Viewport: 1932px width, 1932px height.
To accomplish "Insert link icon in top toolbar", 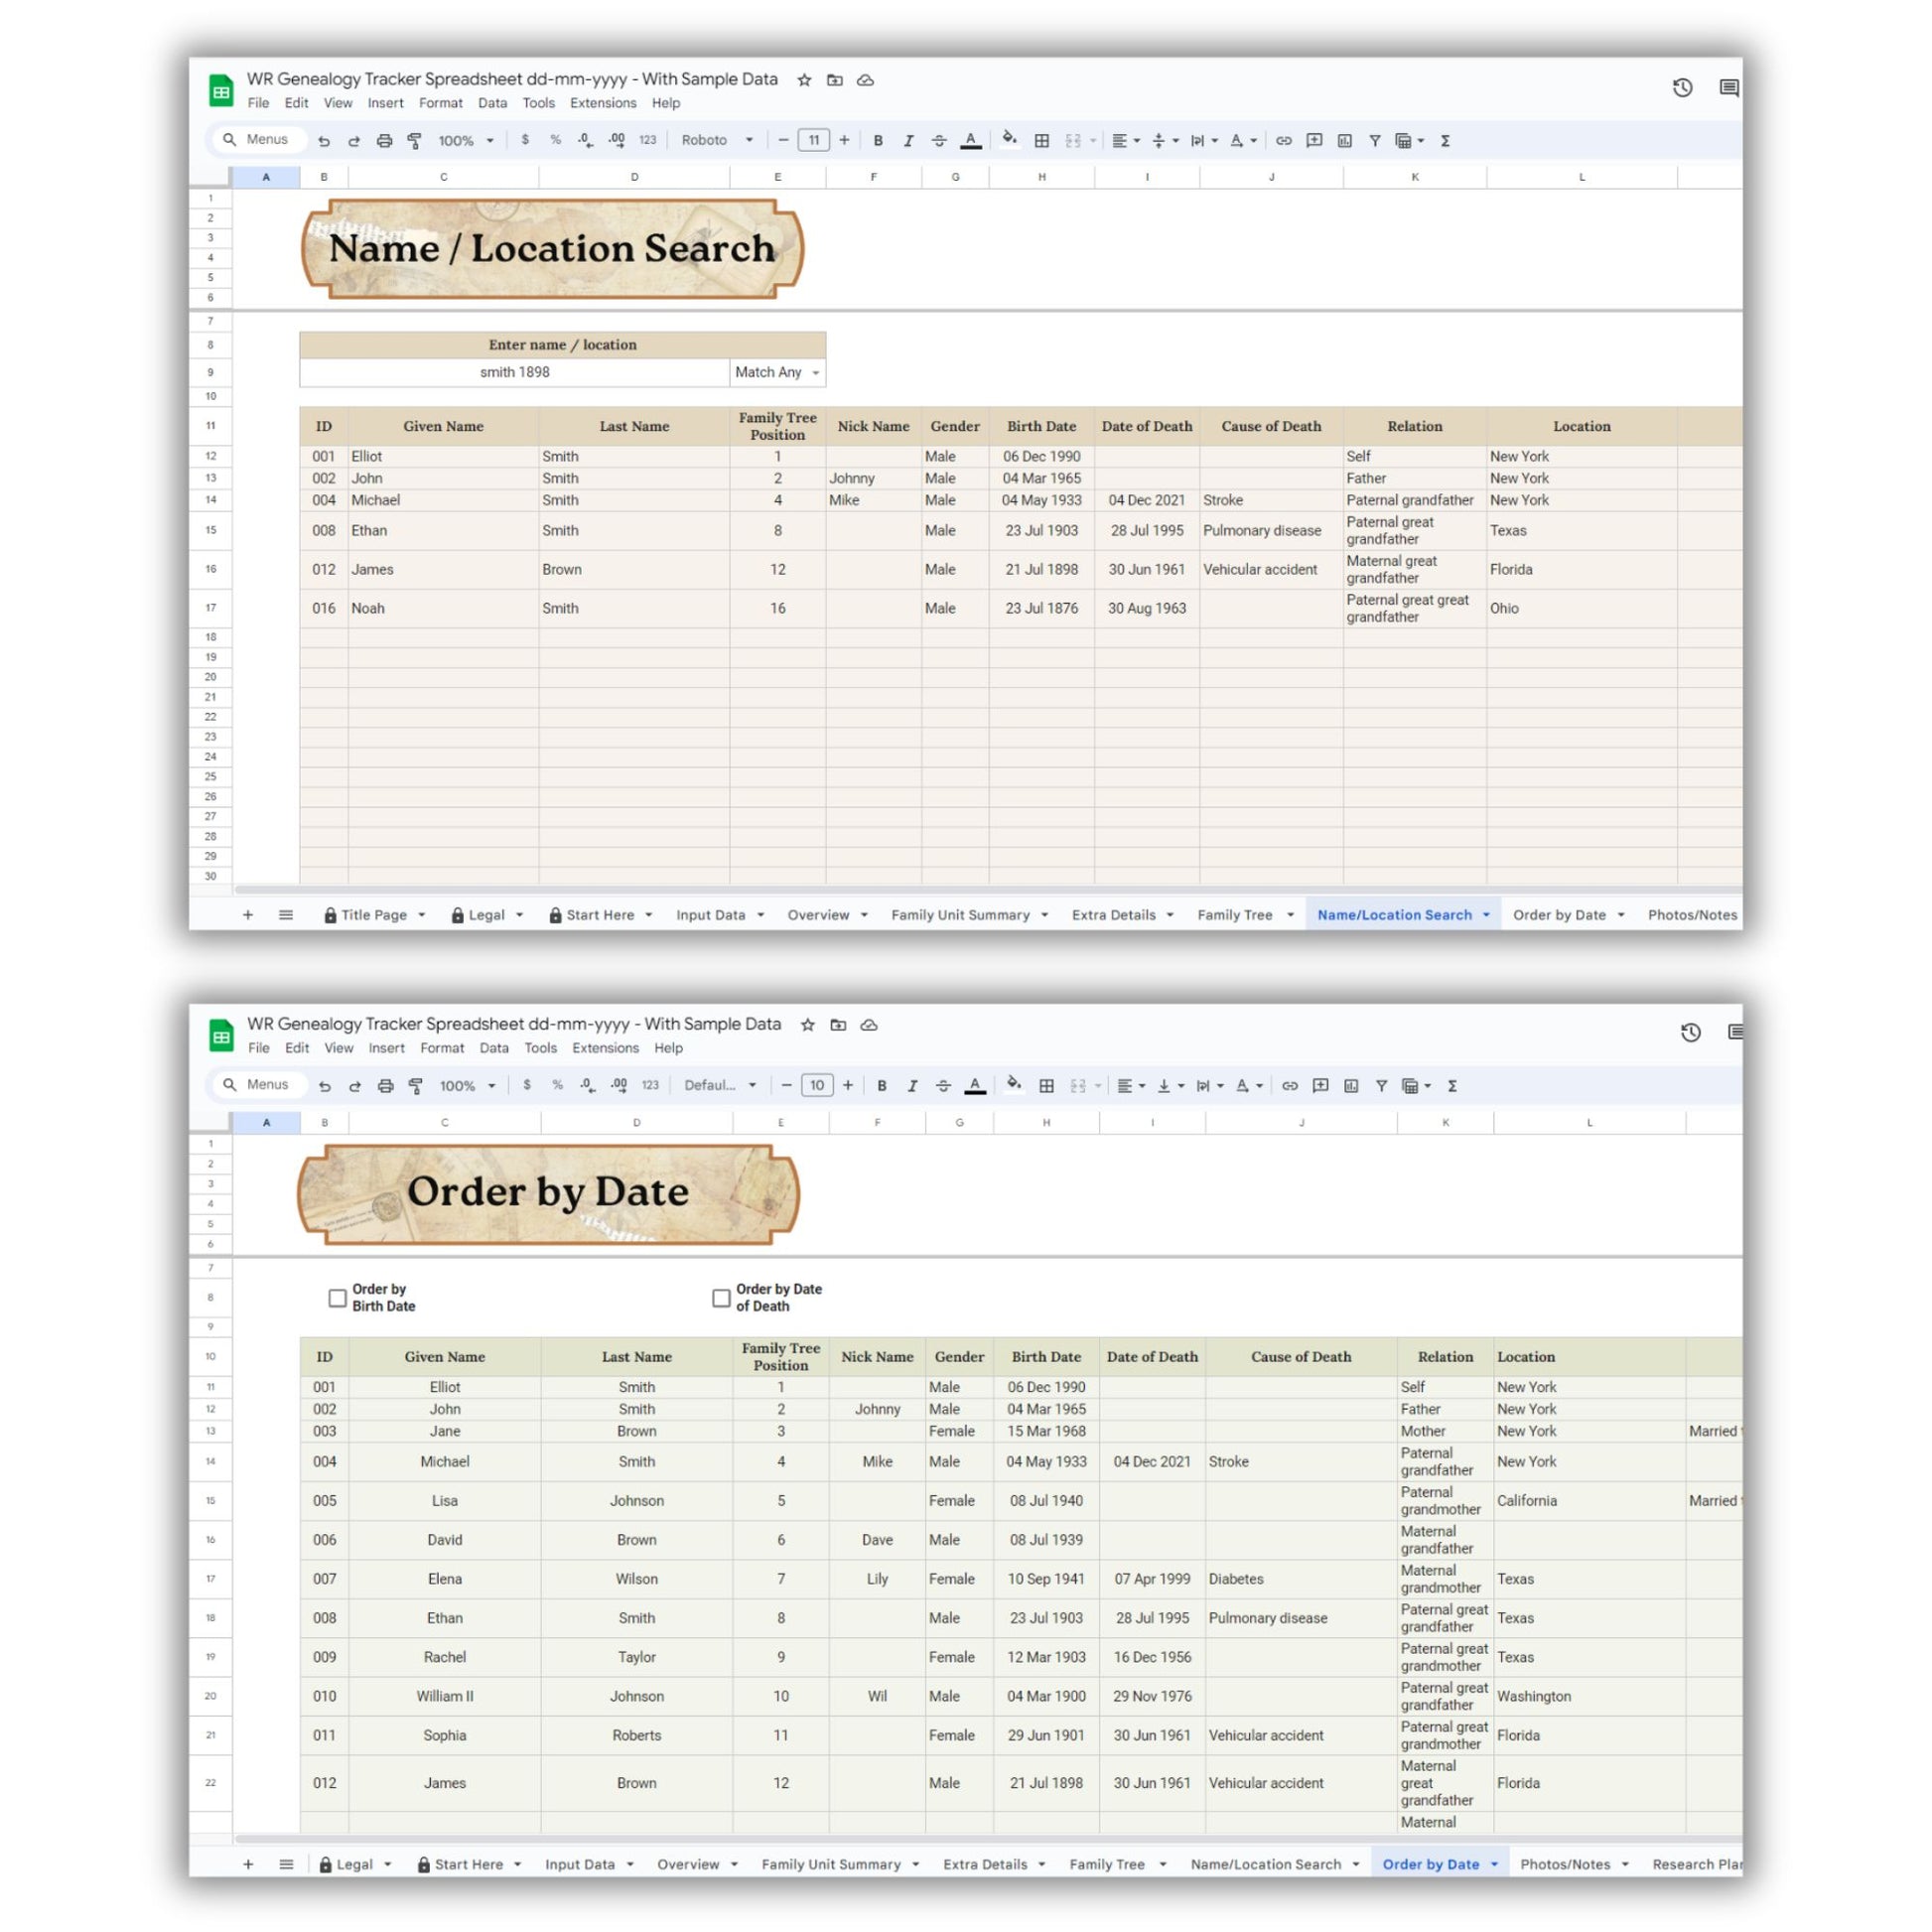I will 1283,141.
